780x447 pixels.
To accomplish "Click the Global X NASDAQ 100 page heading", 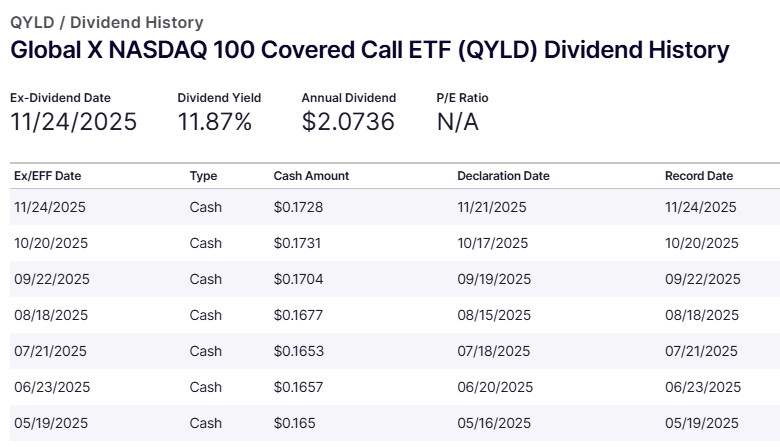I will tap(369, 50).
